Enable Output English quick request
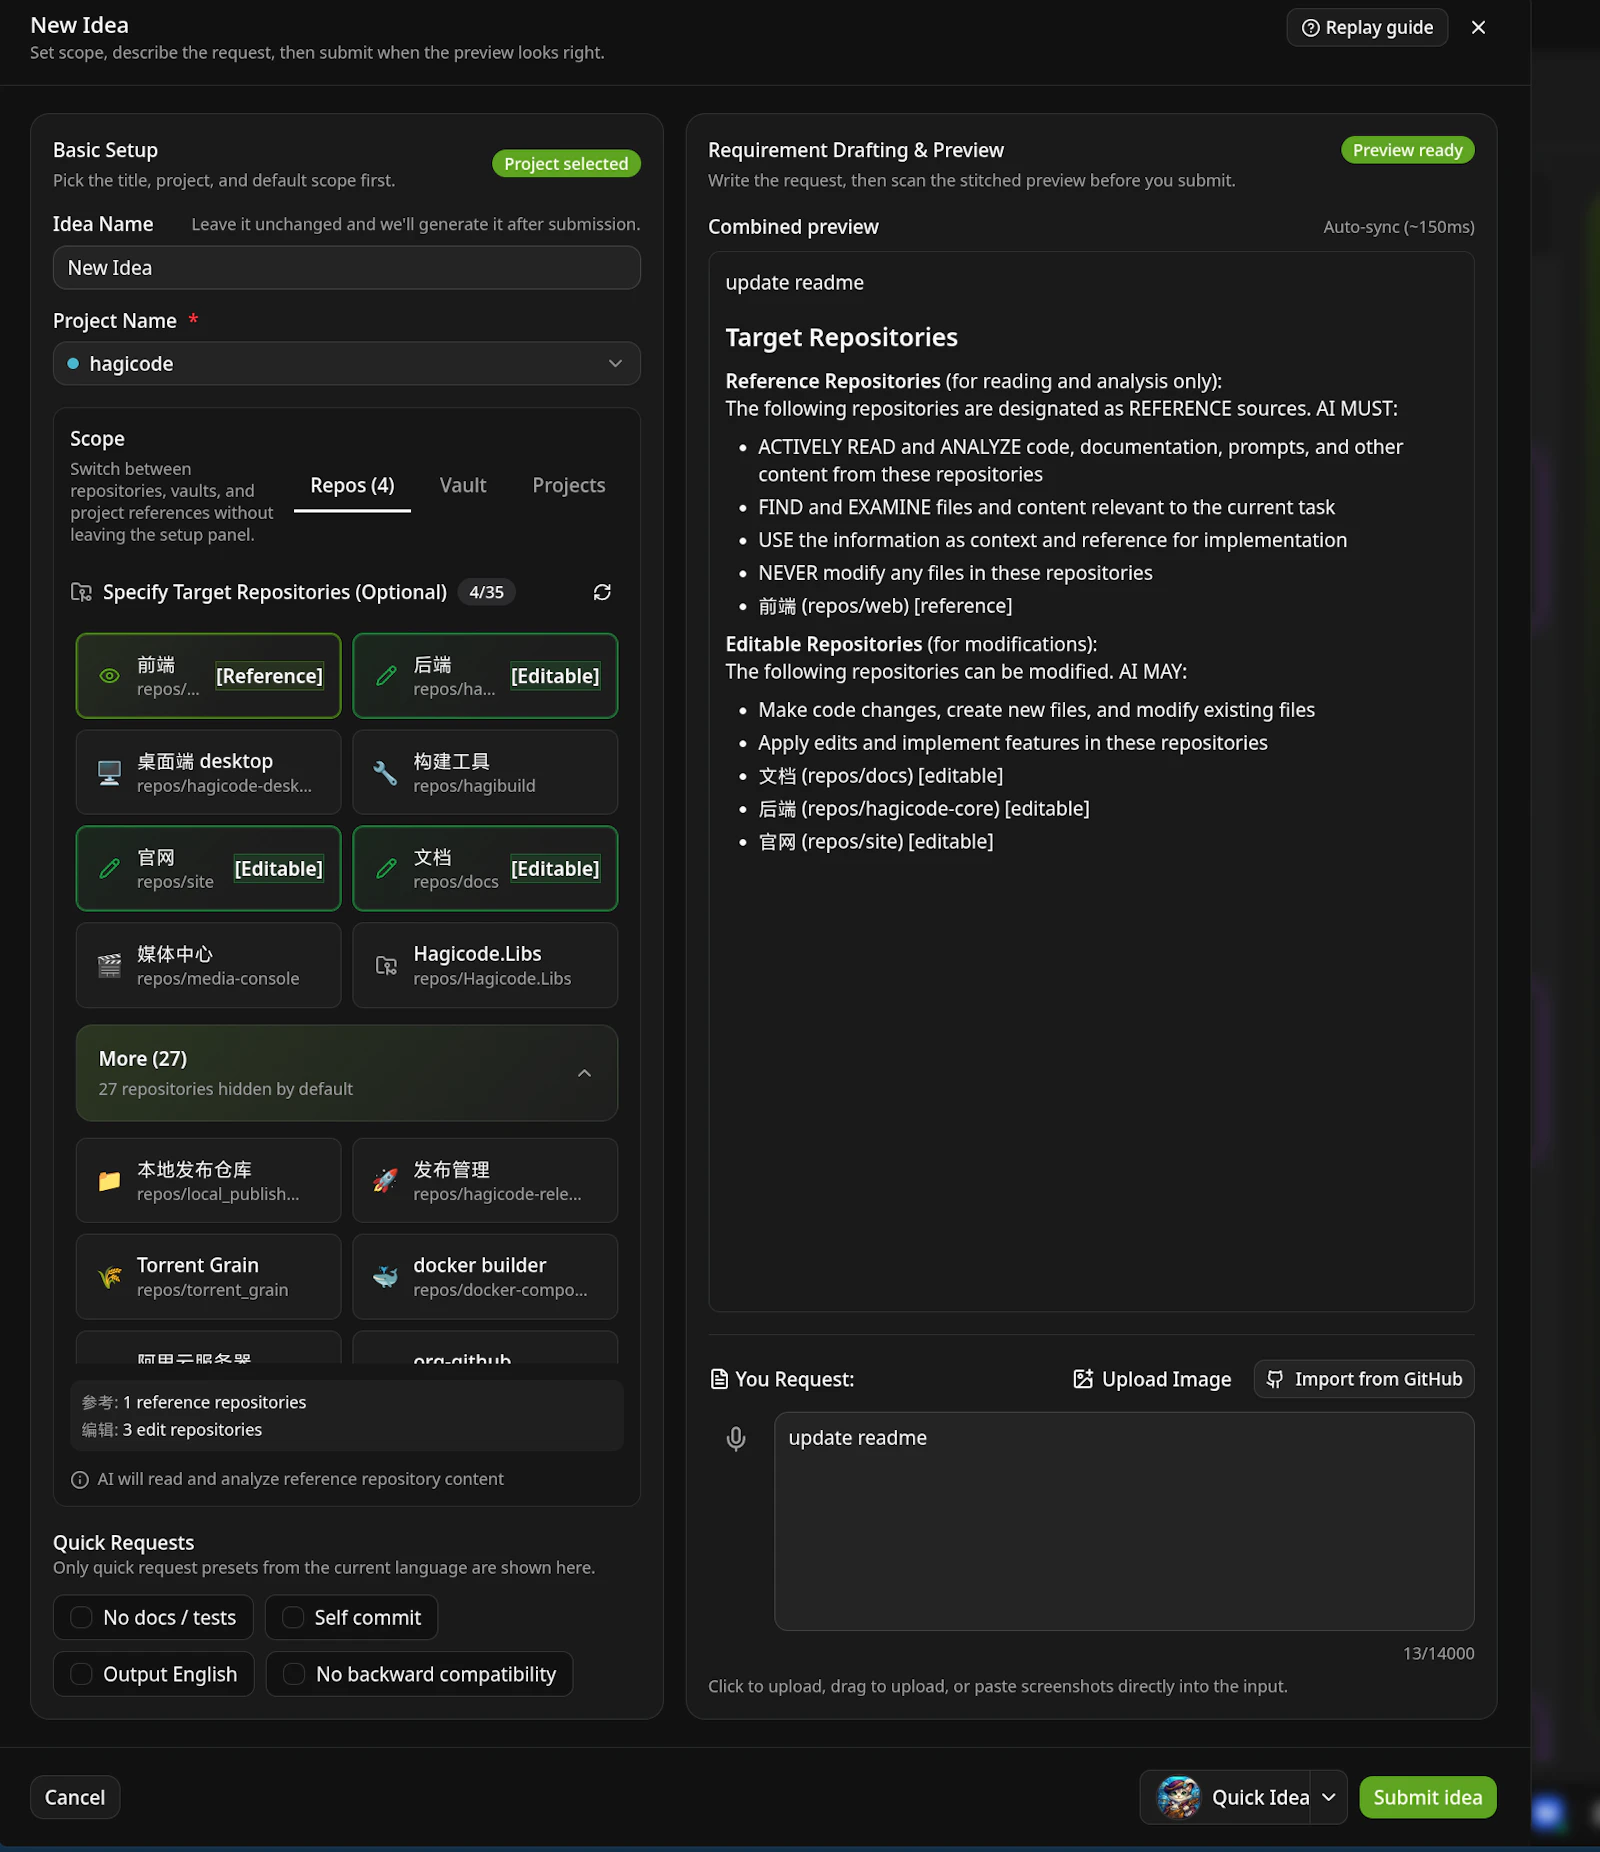The height and width of the screenshot is (1852, 1600). pos(81,1673)
